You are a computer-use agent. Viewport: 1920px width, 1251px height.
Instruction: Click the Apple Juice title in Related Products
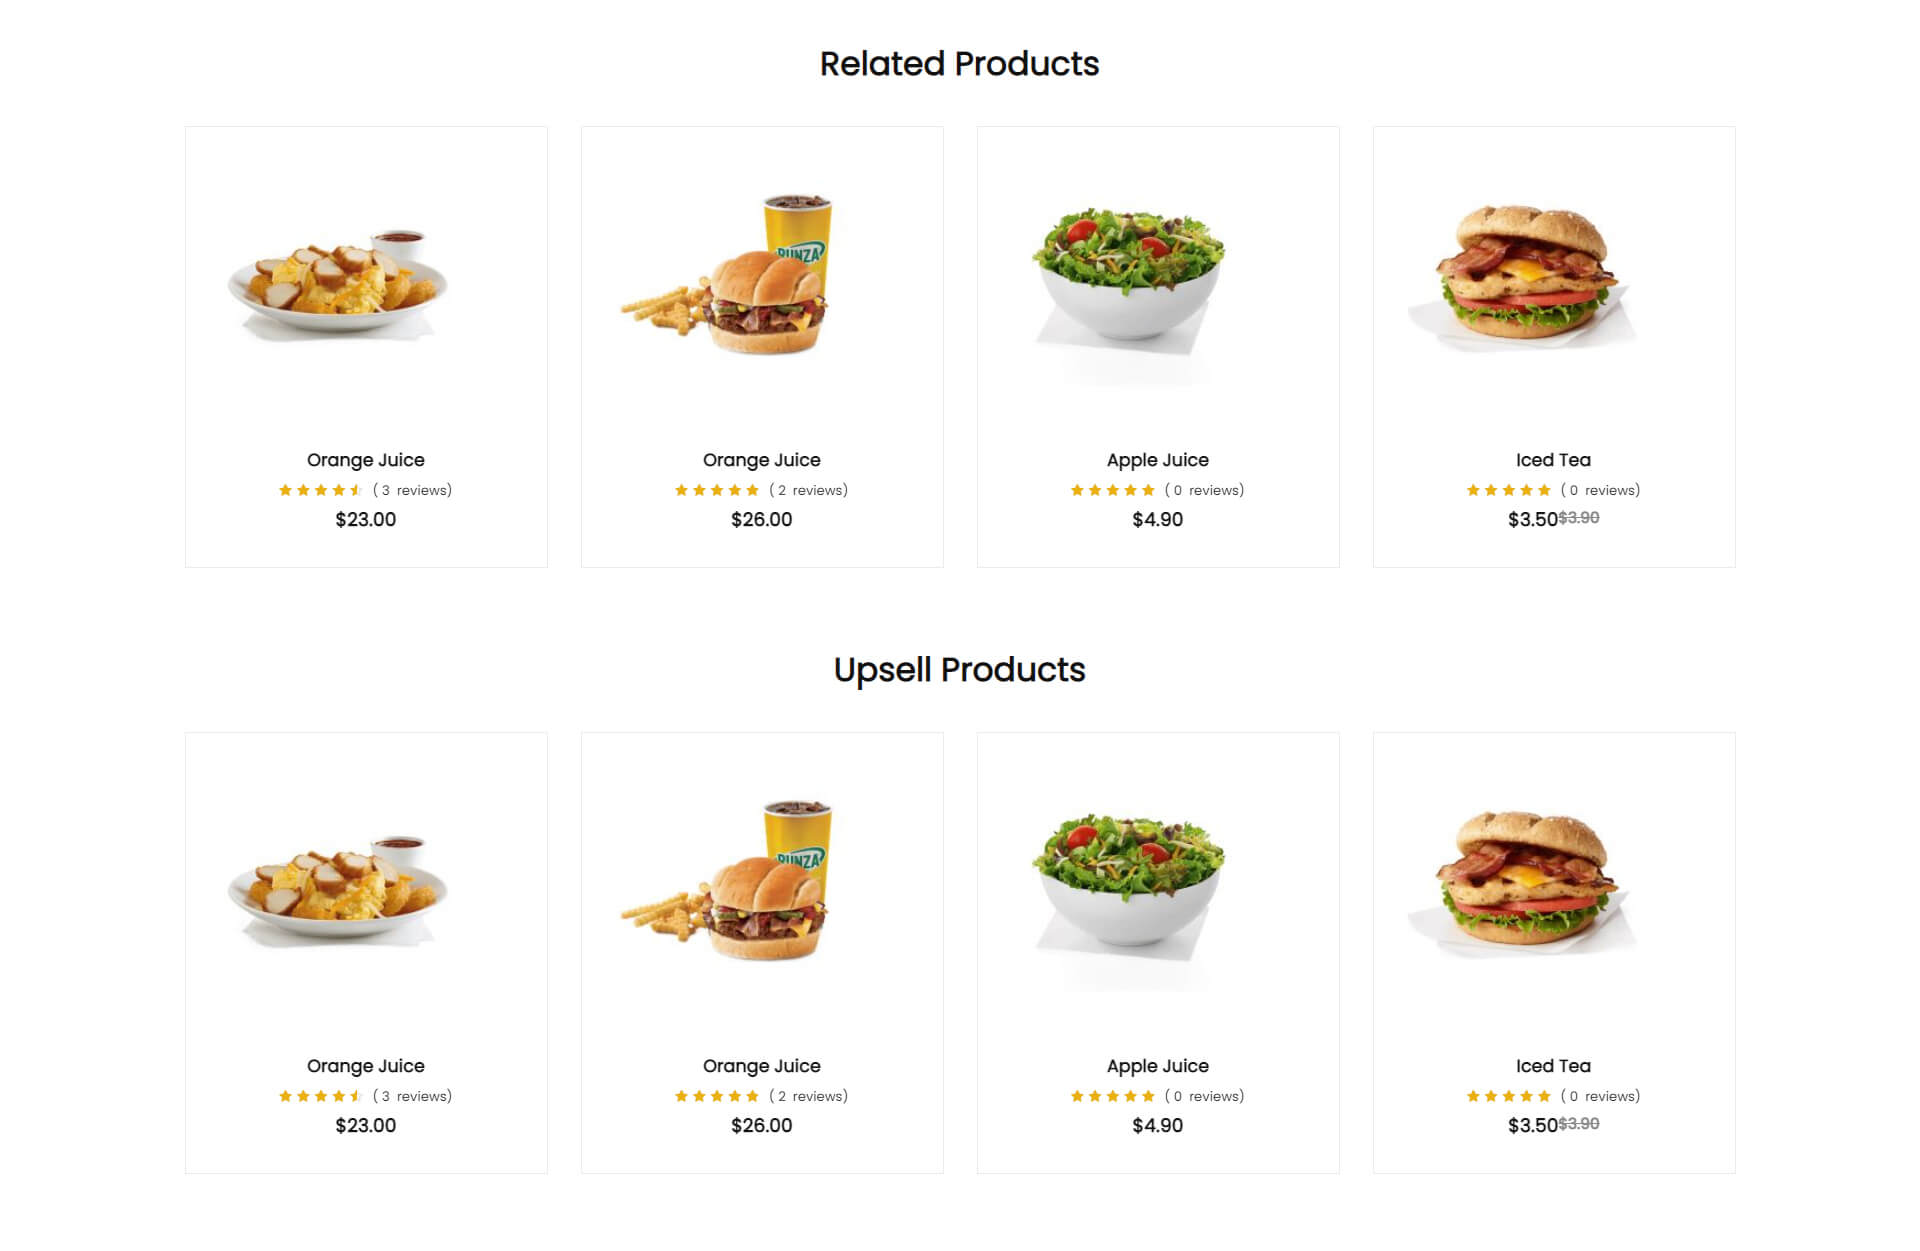pos(1158,460)
